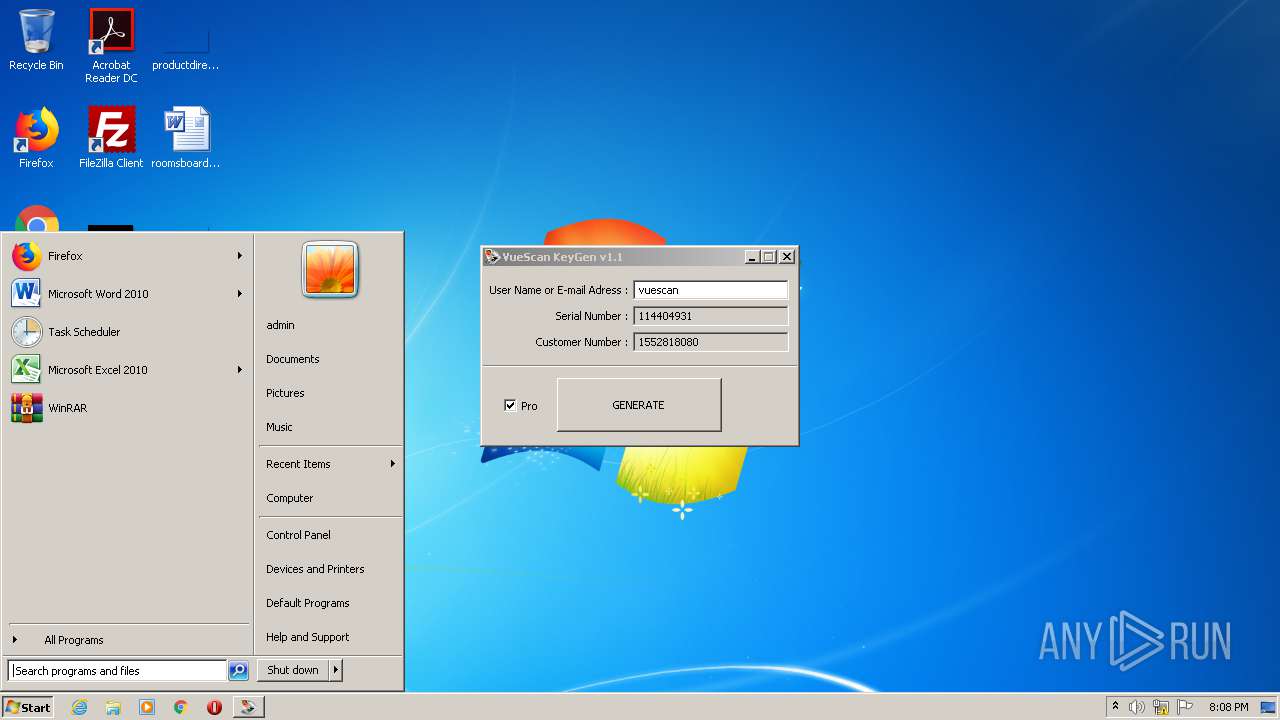Click the taskbar clock showing 8:08 PM
The image size is (1280, 720).
pyautogui.click(x=1228, y=707)
